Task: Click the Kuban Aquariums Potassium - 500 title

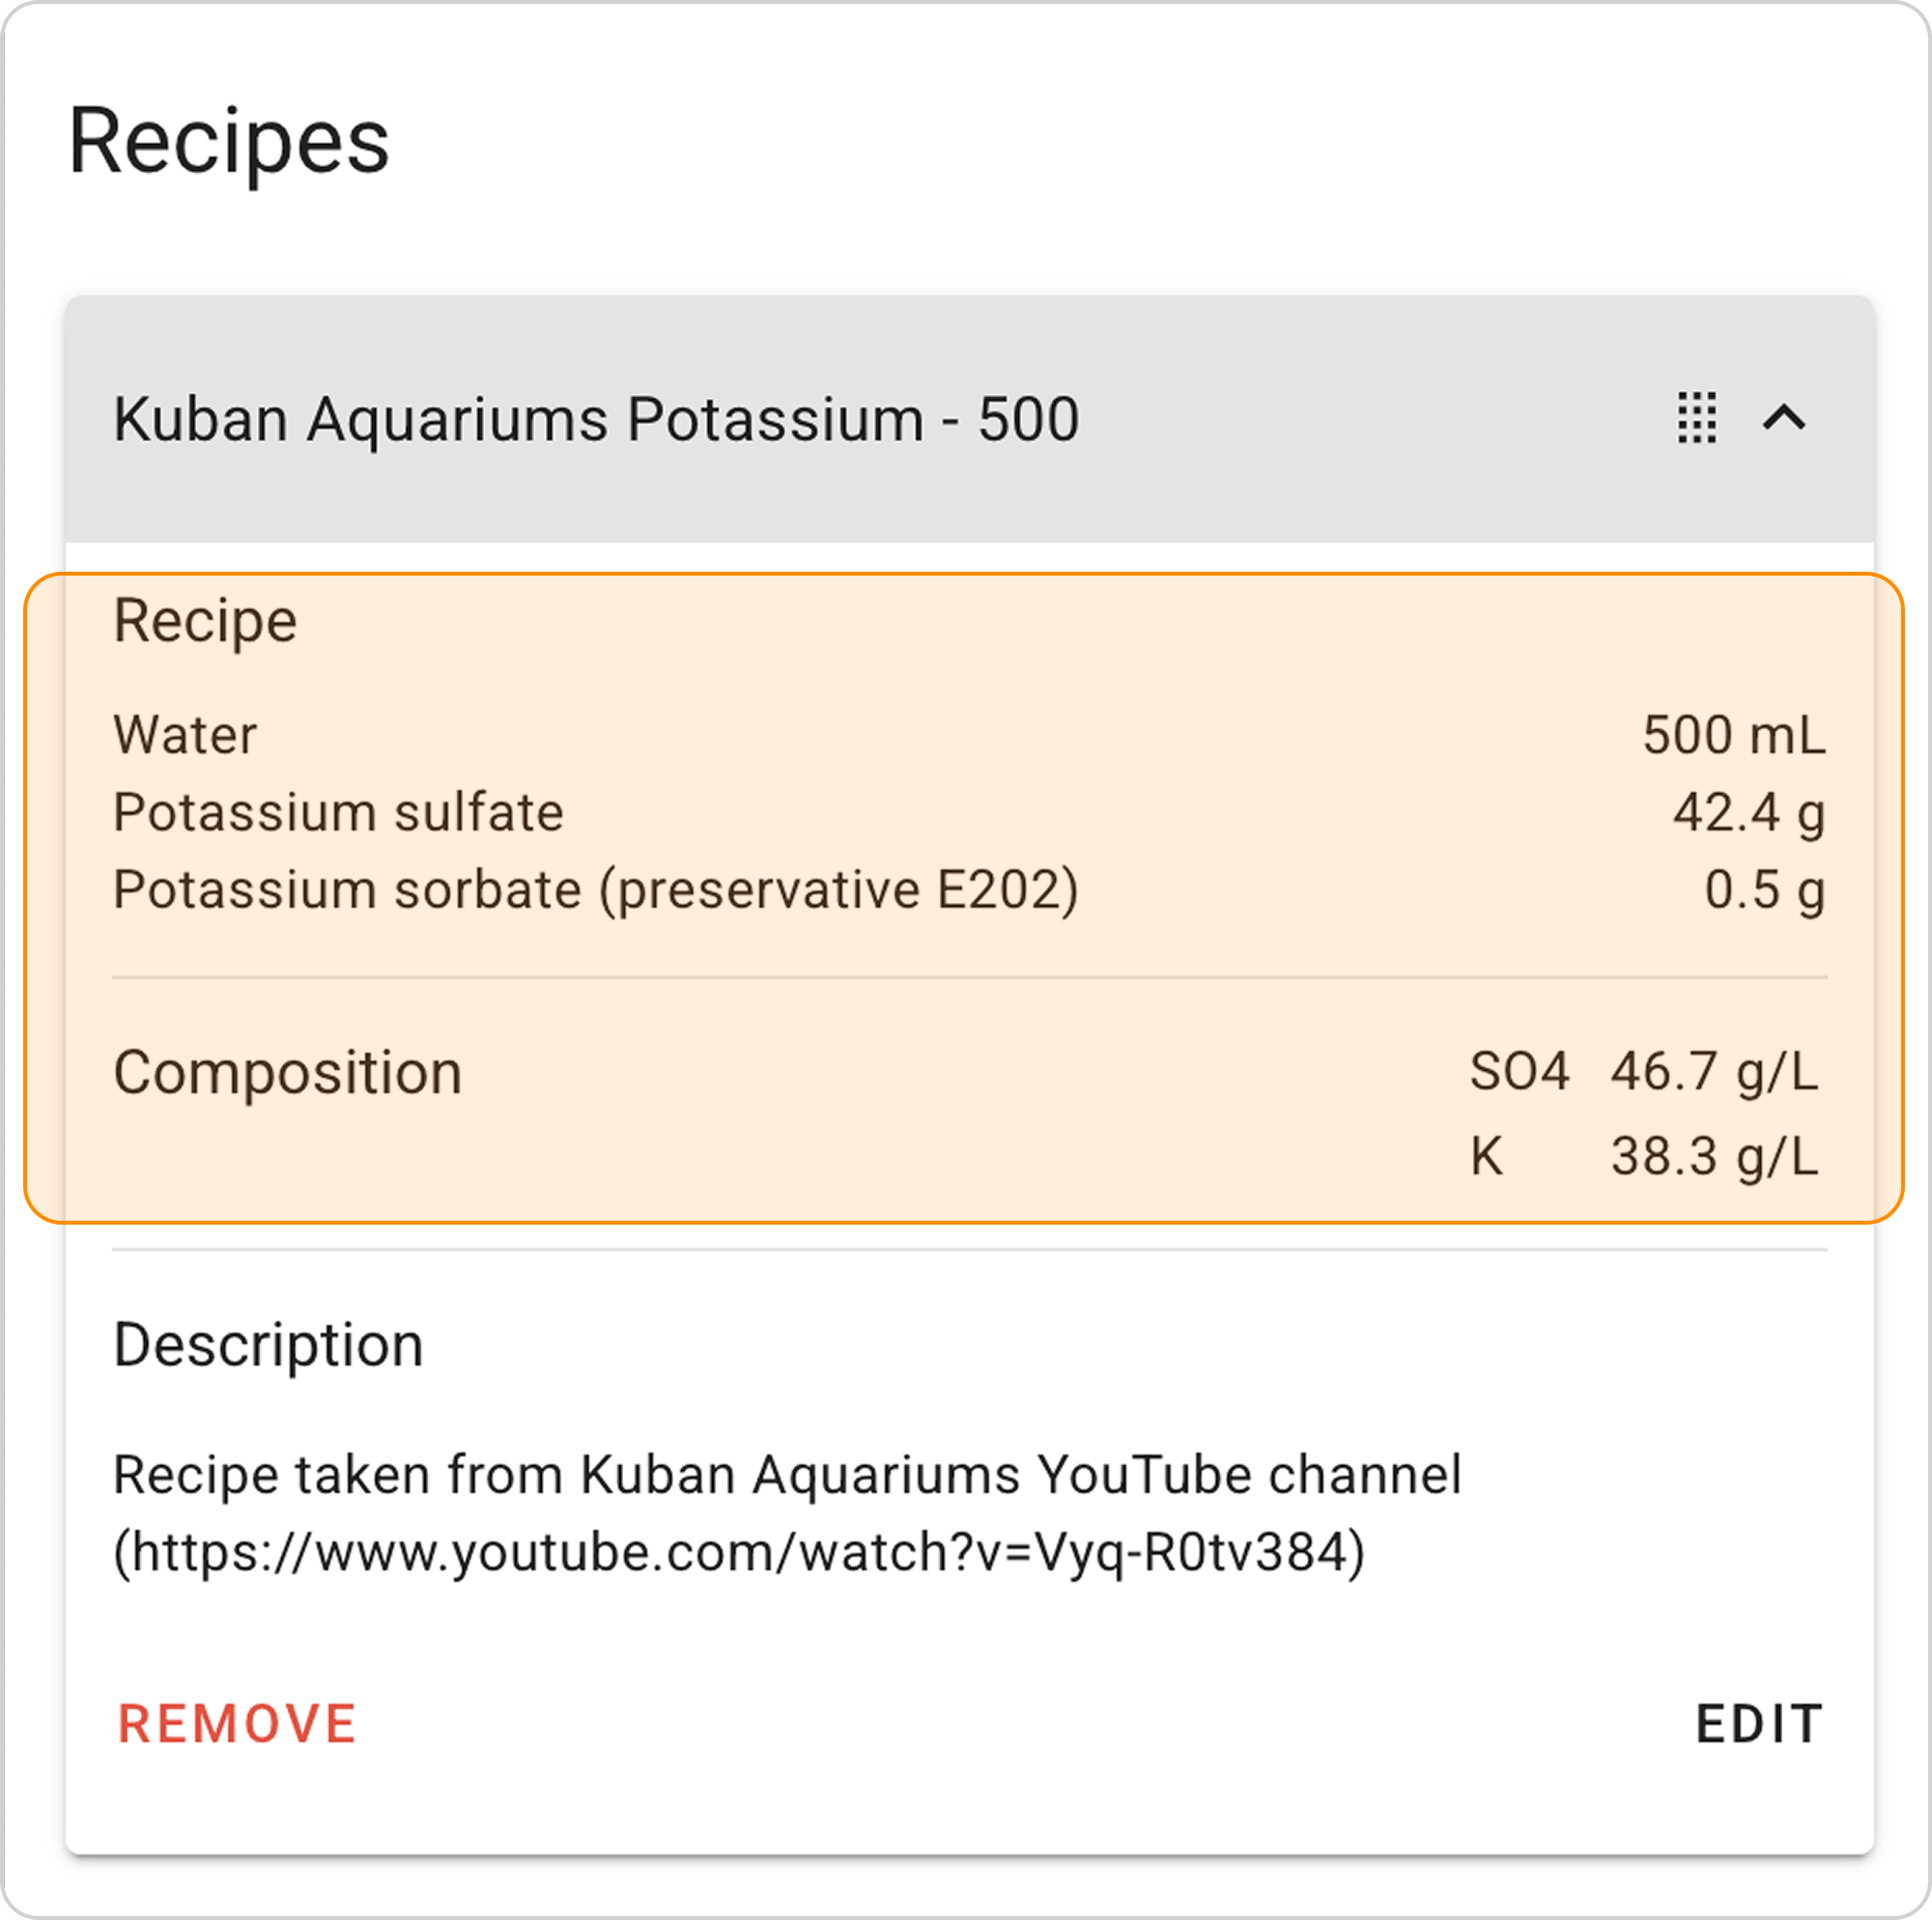Action: pos(596,418)
